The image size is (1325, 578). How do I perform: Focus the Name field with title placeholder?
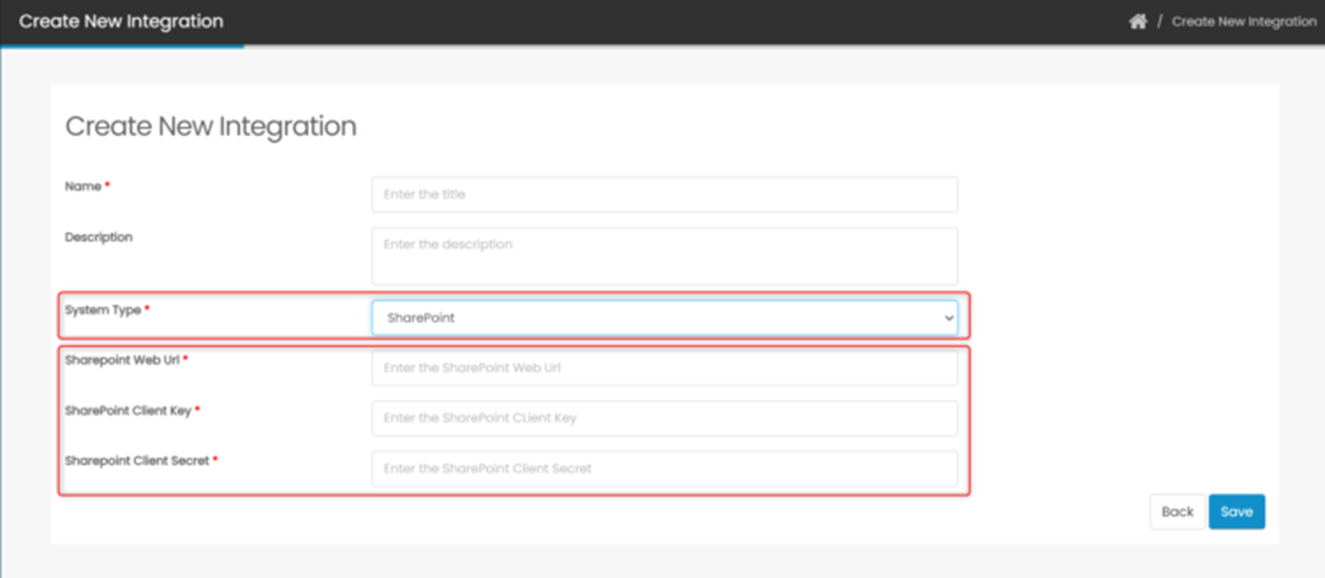[x=664, y=194]
